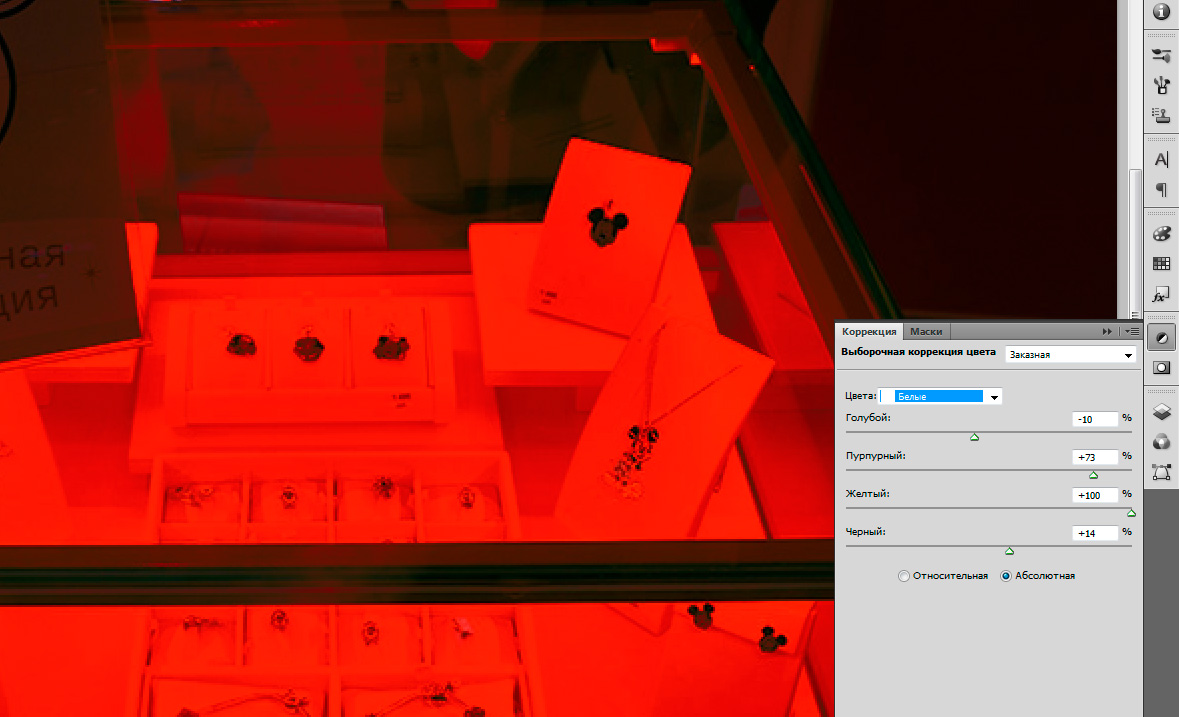Open the Paragraph panel icon
This screenshot has height=717, width=1179.
pyautogui.click(x=1161, y=189)
